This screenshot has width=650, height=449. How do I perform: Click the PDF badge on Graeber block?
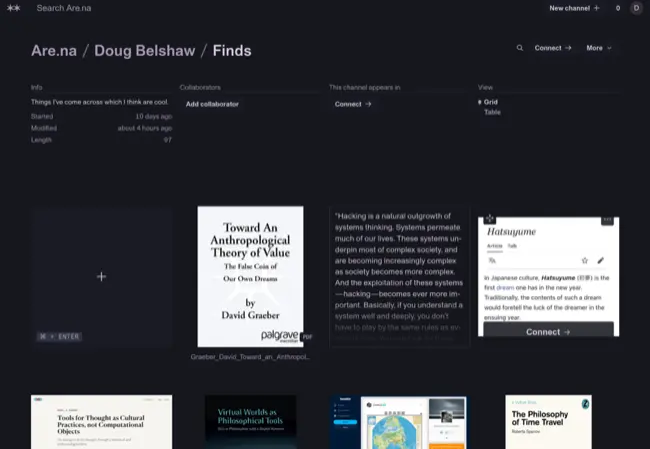[307, 337]
